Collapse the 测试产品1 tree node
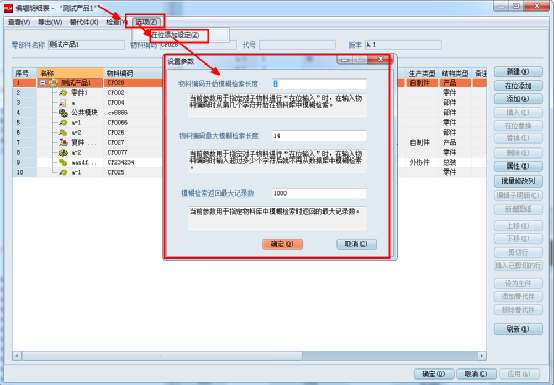This screenshot has width=554, height=385. [43, 83]
